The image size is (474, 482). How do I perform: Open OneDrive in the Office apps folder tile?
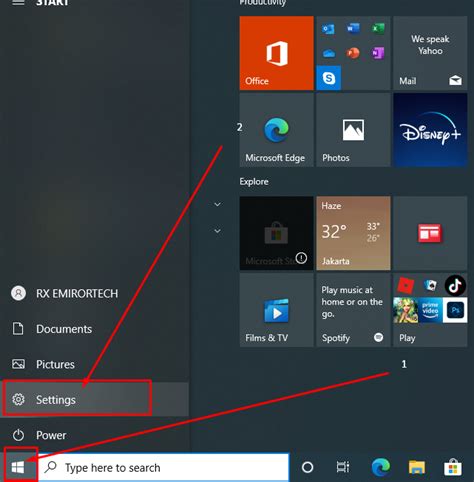click(x=329, y=53)
